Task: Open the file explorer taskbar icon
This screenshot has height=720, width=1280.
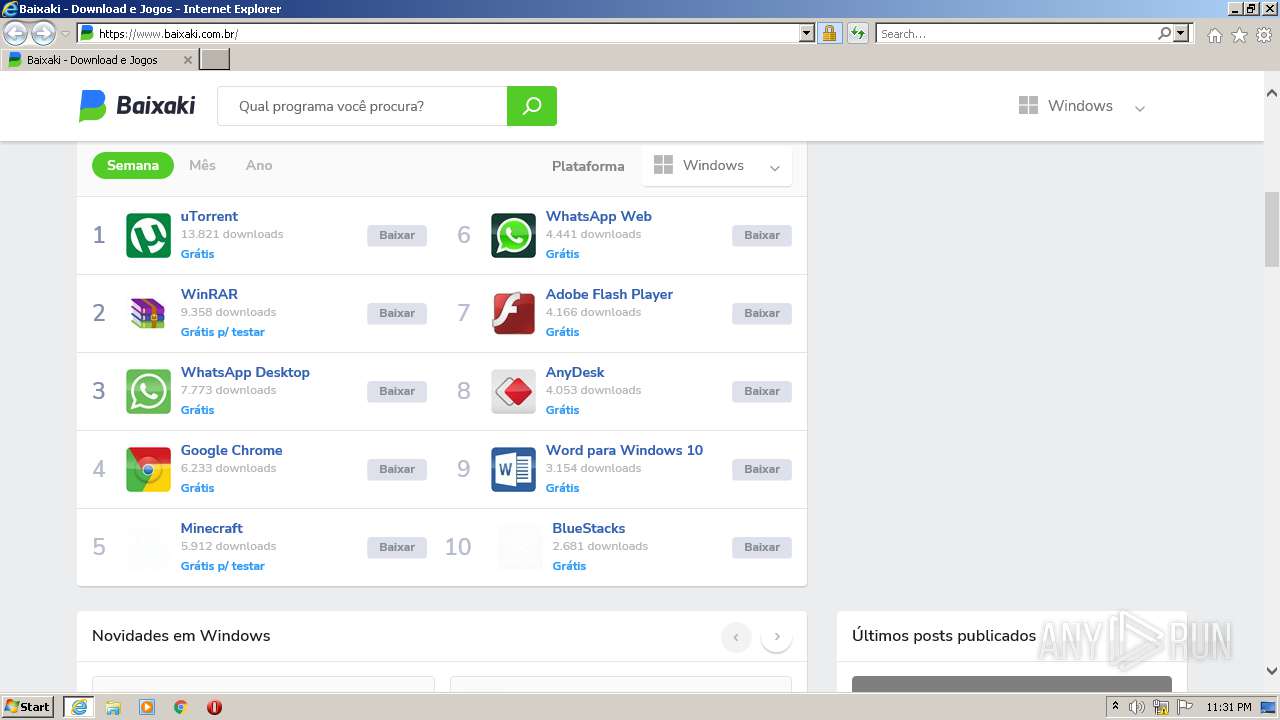Action: [113, 707]
